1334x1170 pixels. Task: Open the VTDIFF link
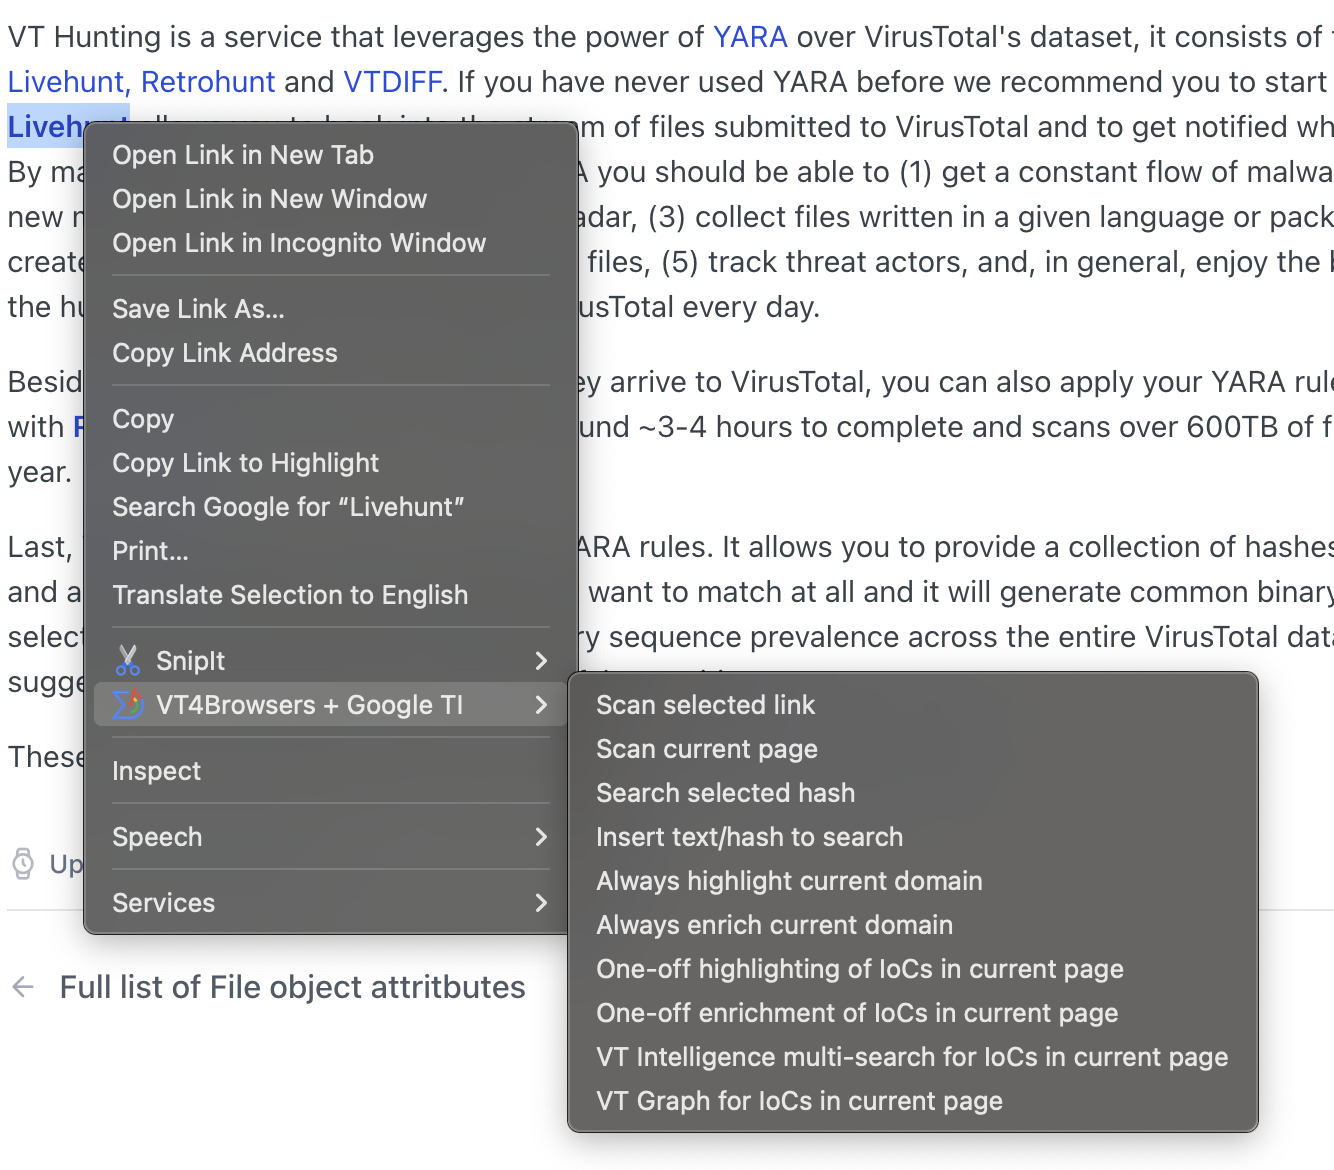392,82
